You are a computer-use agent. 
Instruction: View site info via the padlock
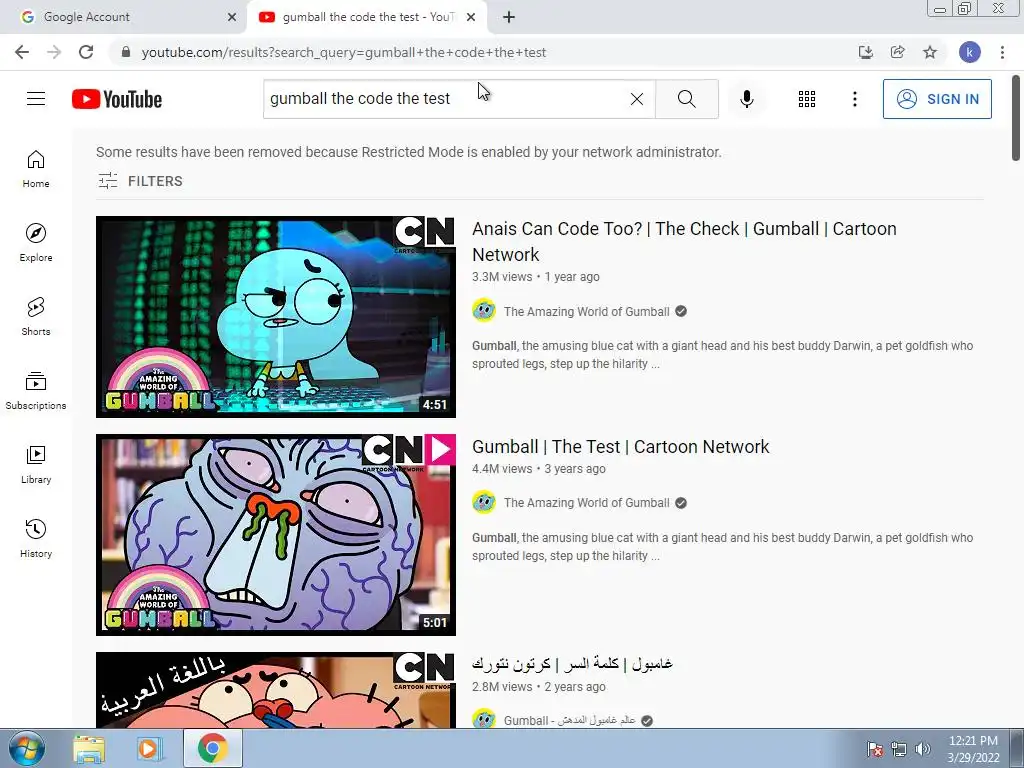[x=126, y=52]
